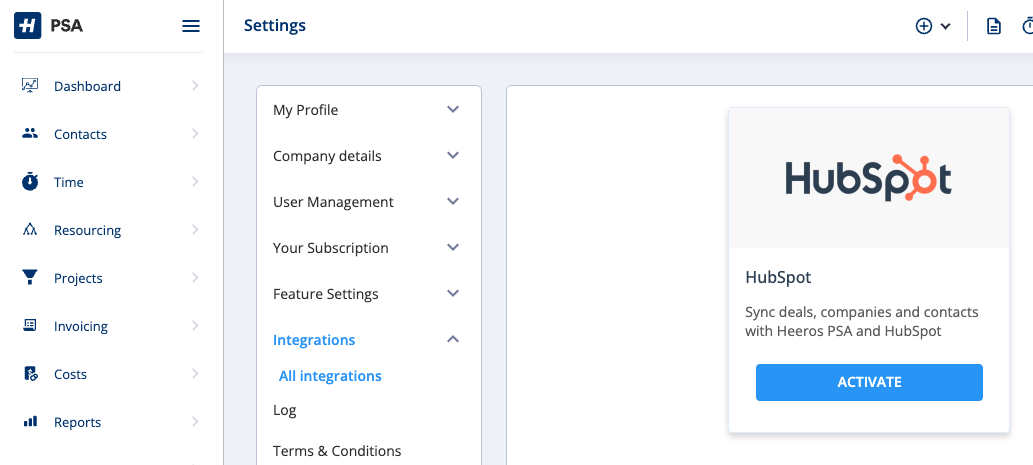Go to Time in sidebar

click(69, 182)
